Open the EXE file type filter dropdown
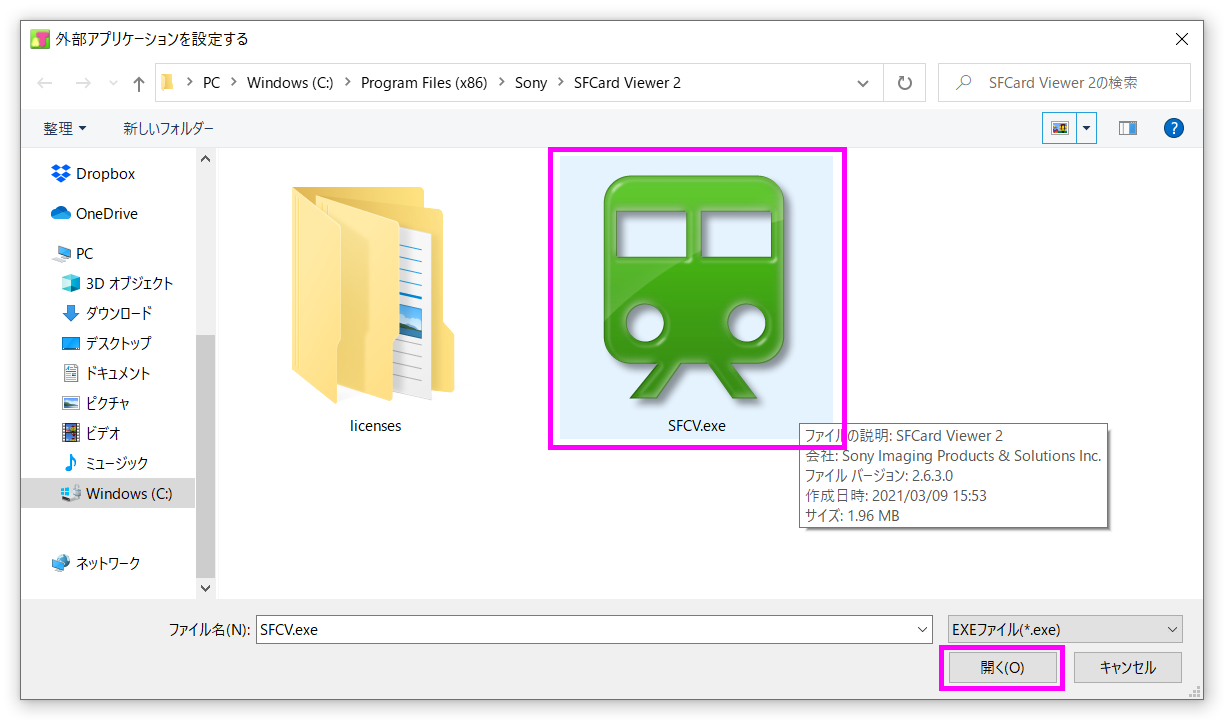The image size is (1224, 720). click(1064, 629)
